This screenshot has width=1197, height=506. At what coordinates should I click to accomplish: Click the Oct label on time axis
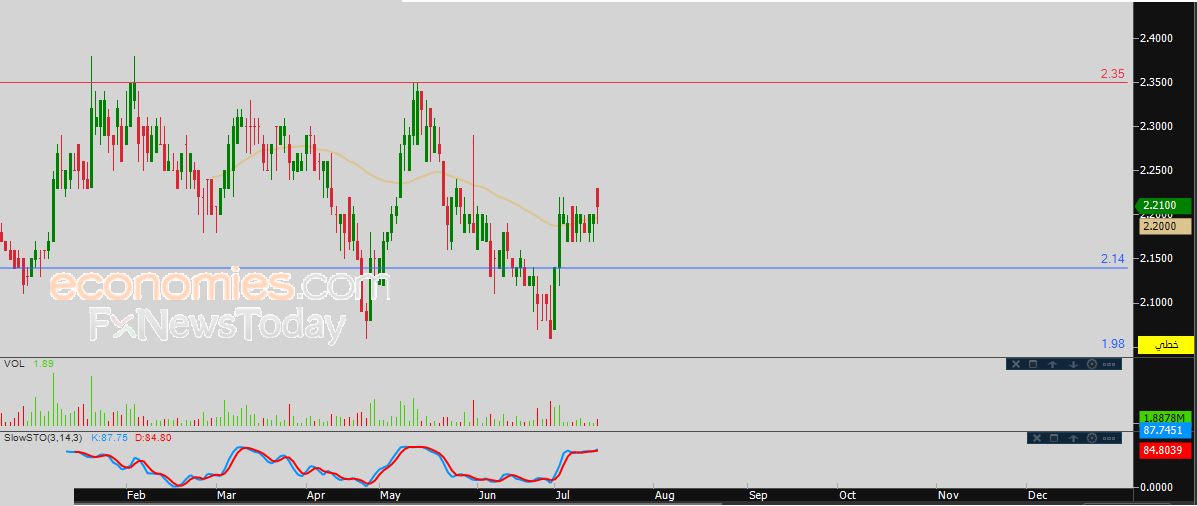pos(847,495)
